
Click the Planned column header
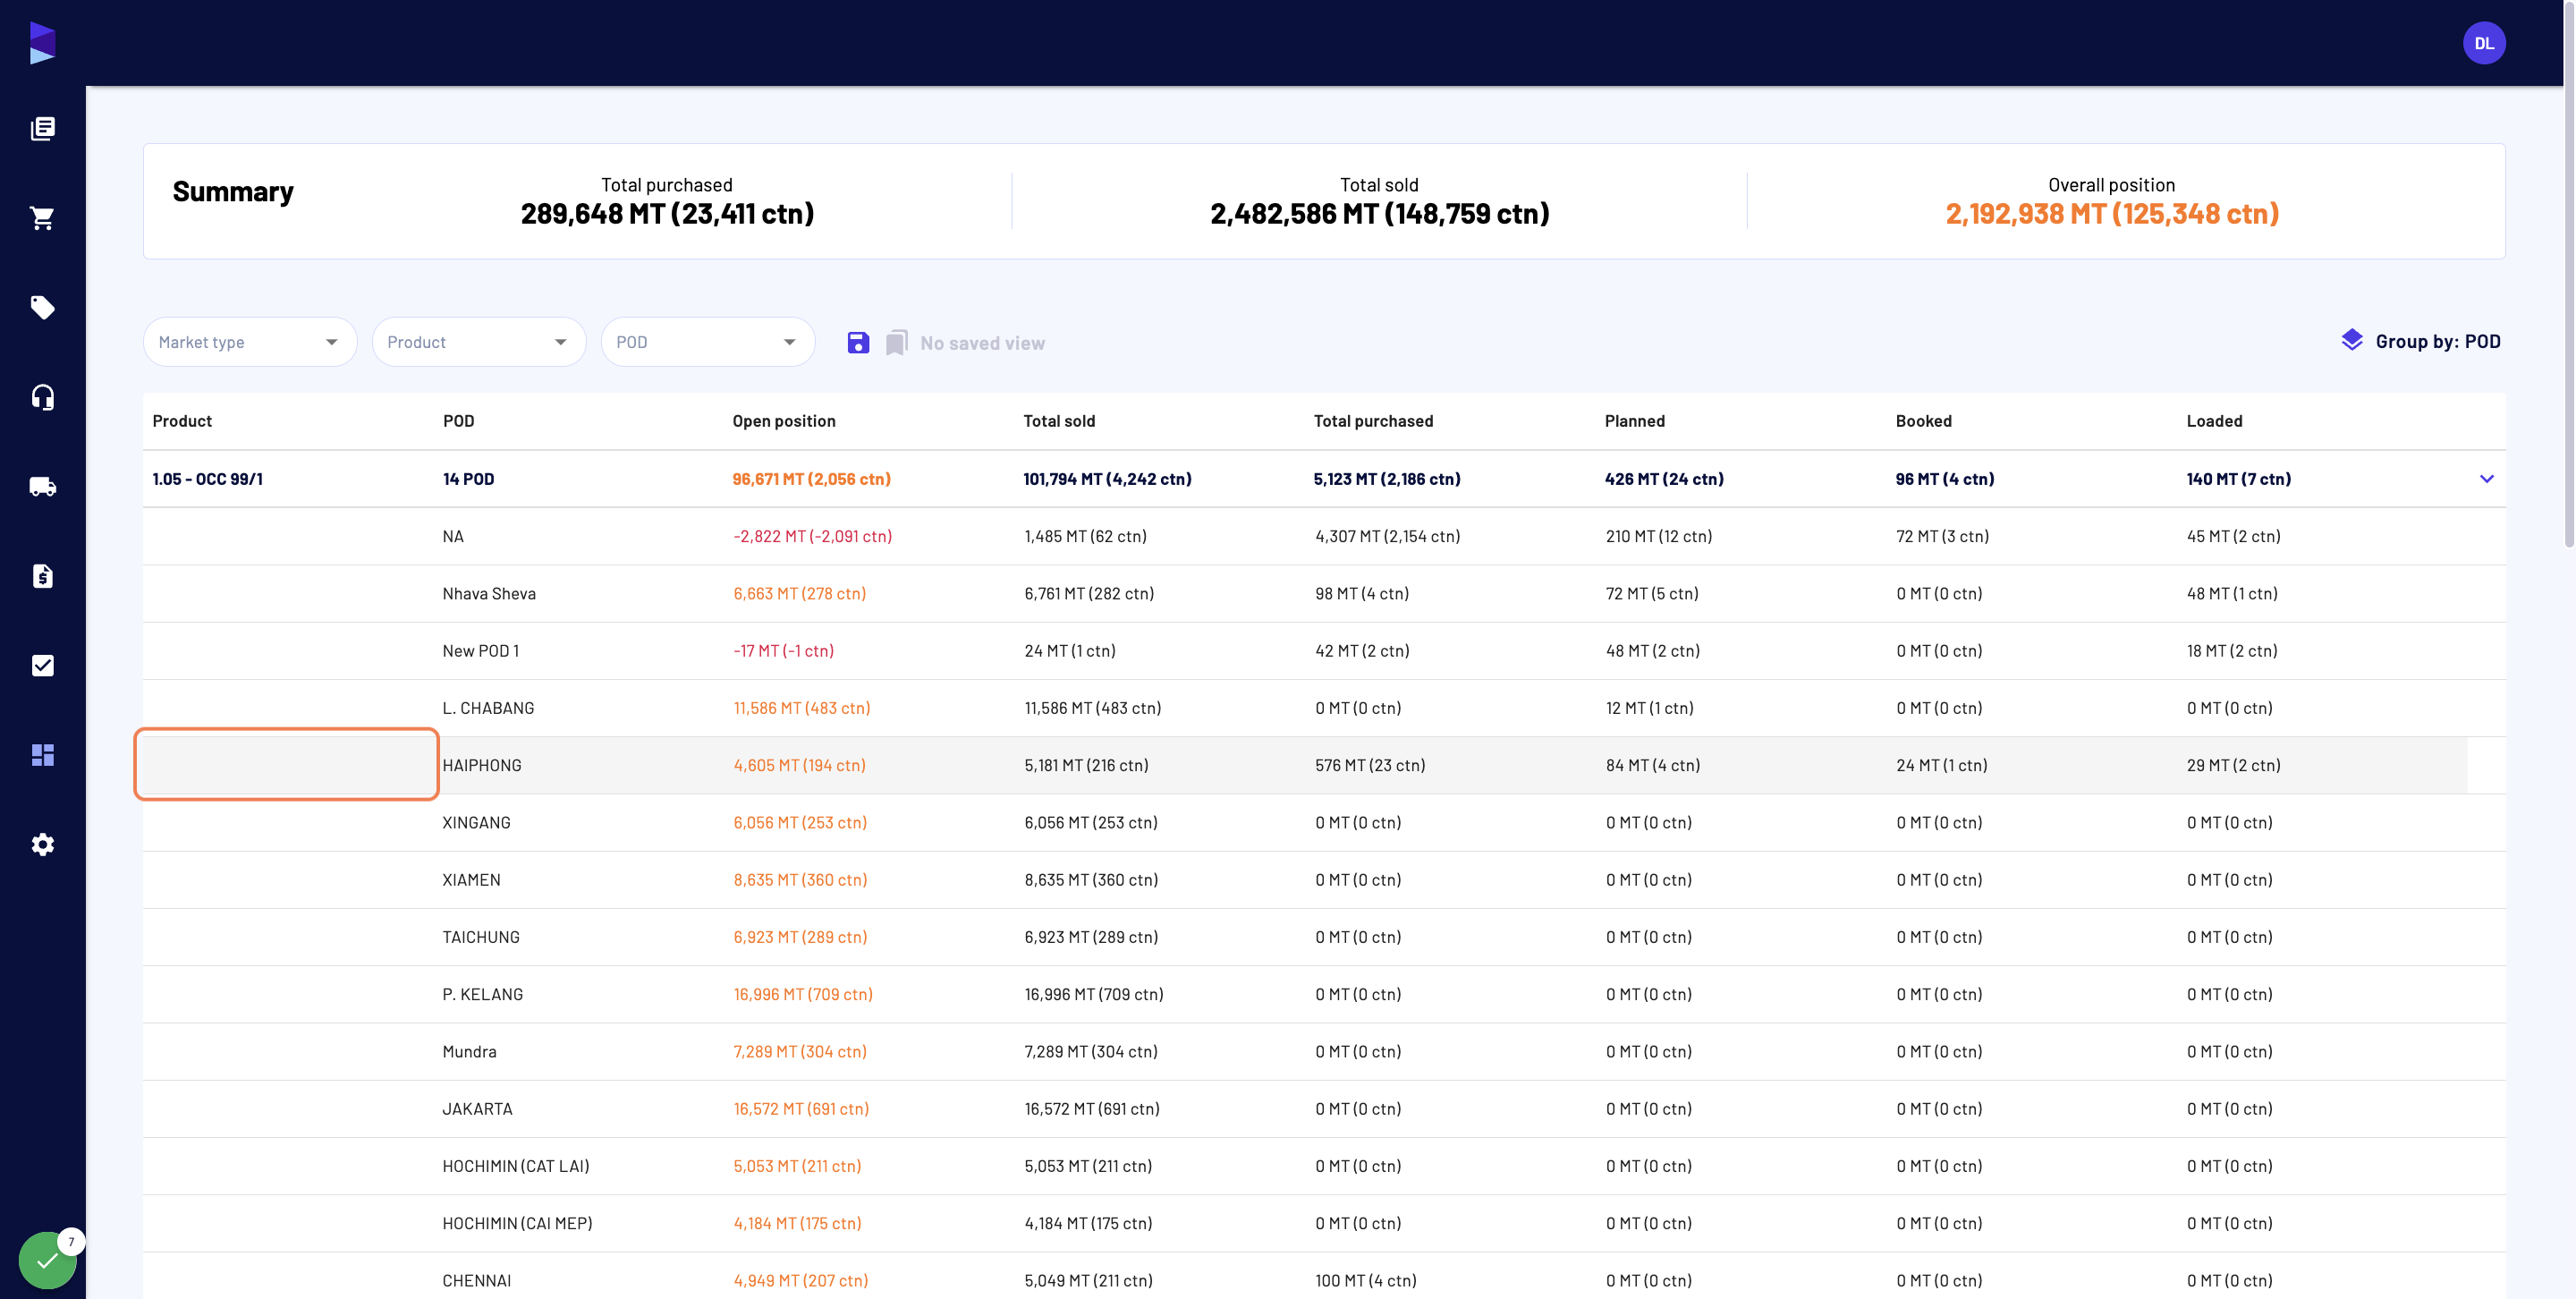tap(1634, 421)
